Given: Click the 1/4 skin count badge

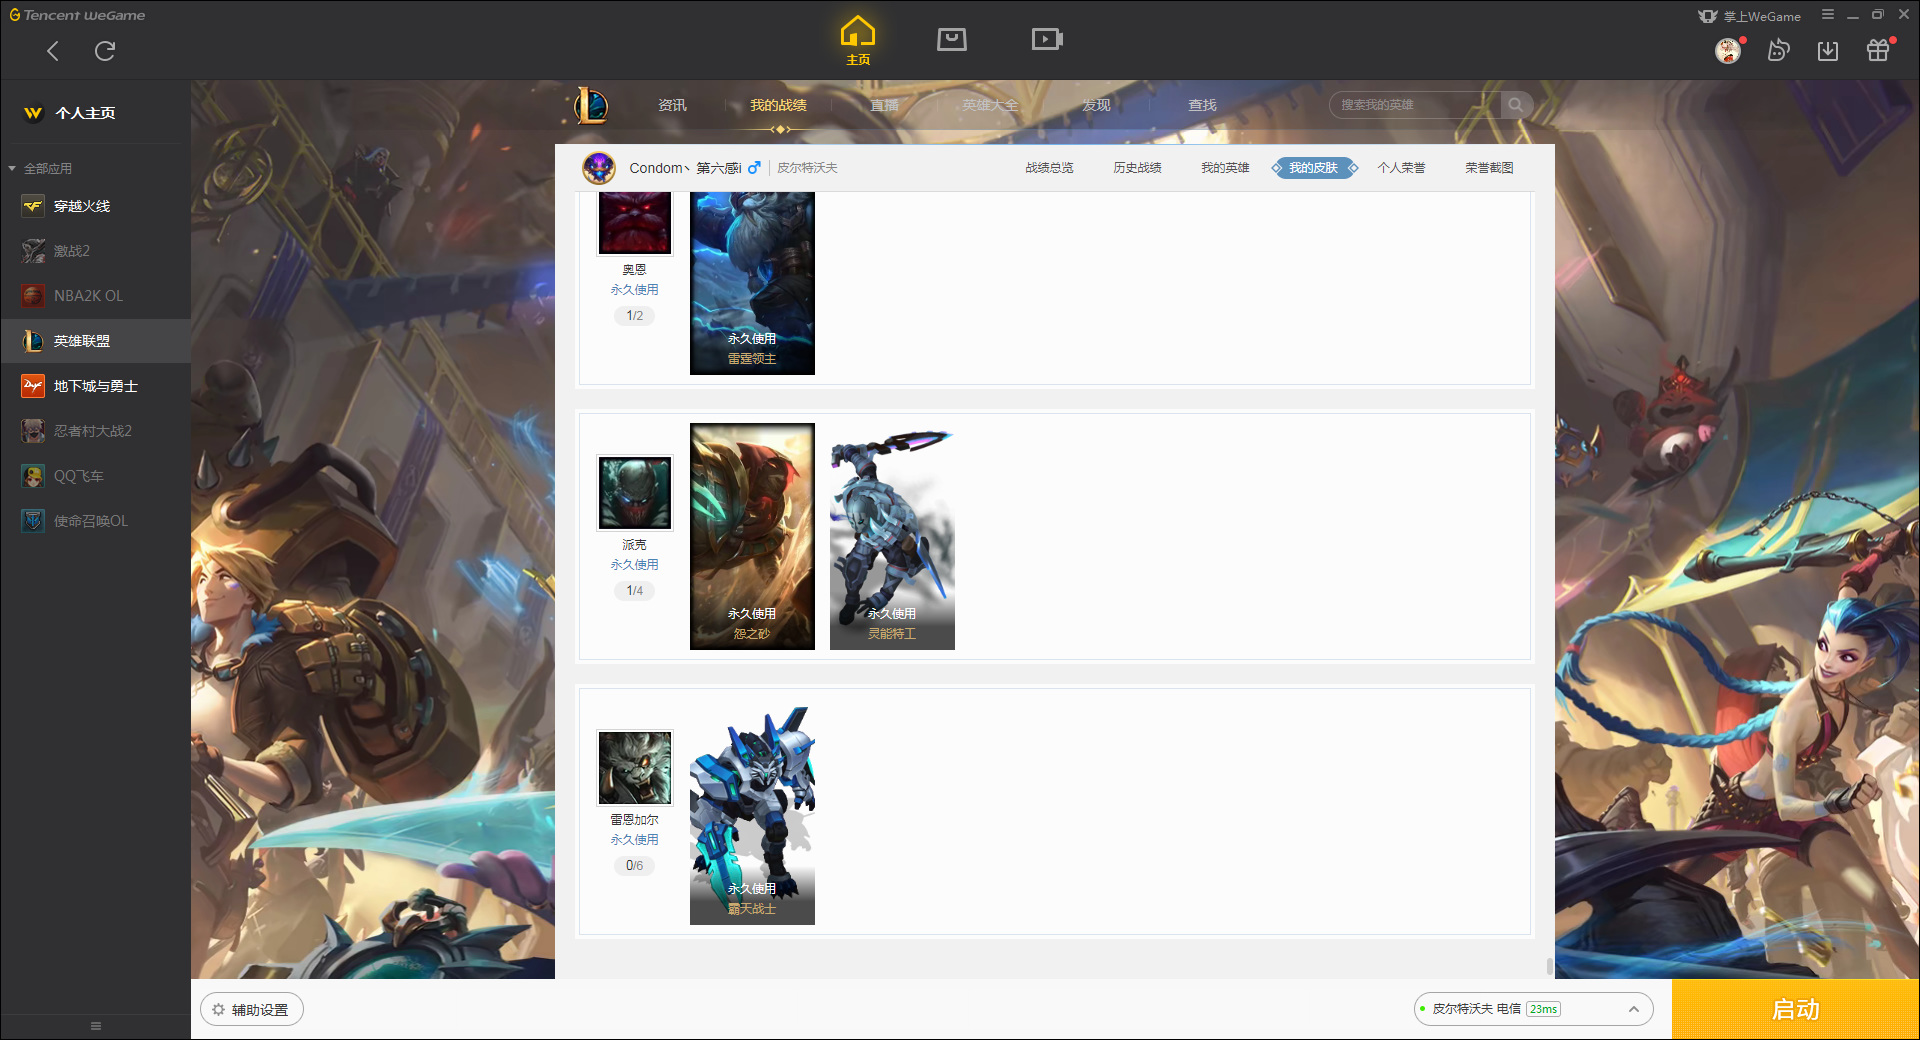Looking at the screenshot, I should tap(635, 591).
